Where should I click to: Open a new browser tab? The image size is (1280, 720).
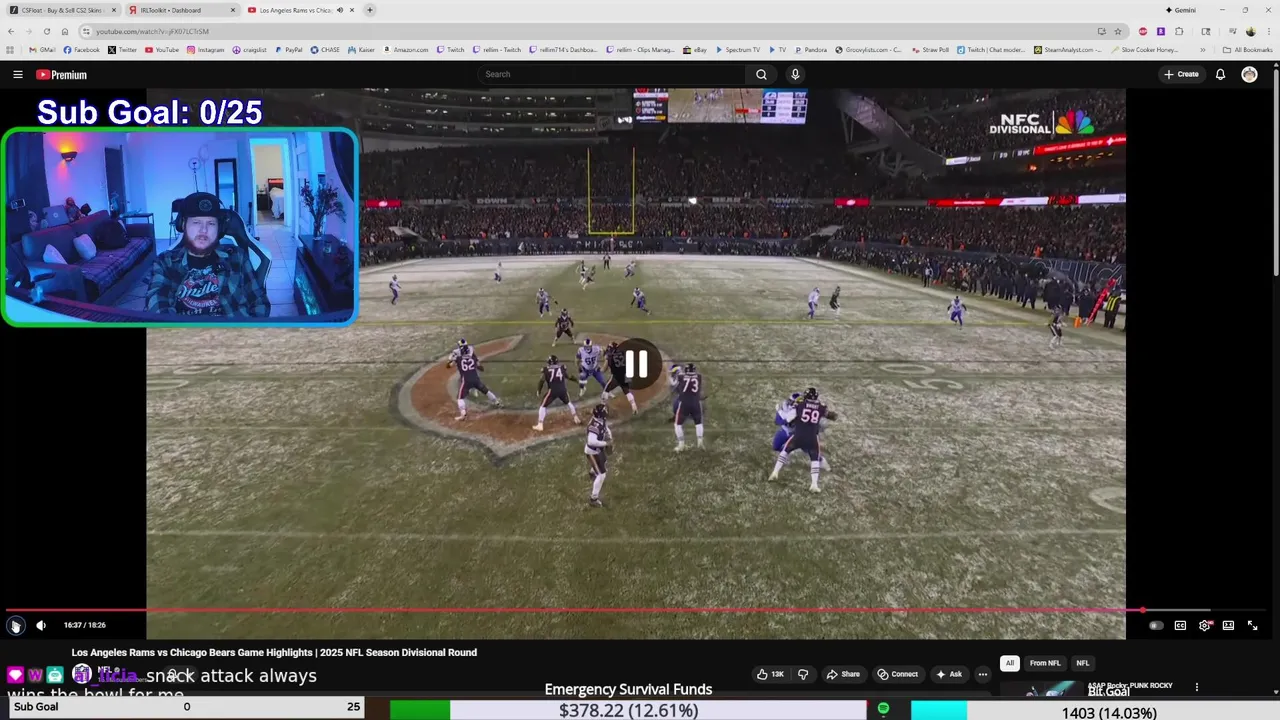coord(370,10)
